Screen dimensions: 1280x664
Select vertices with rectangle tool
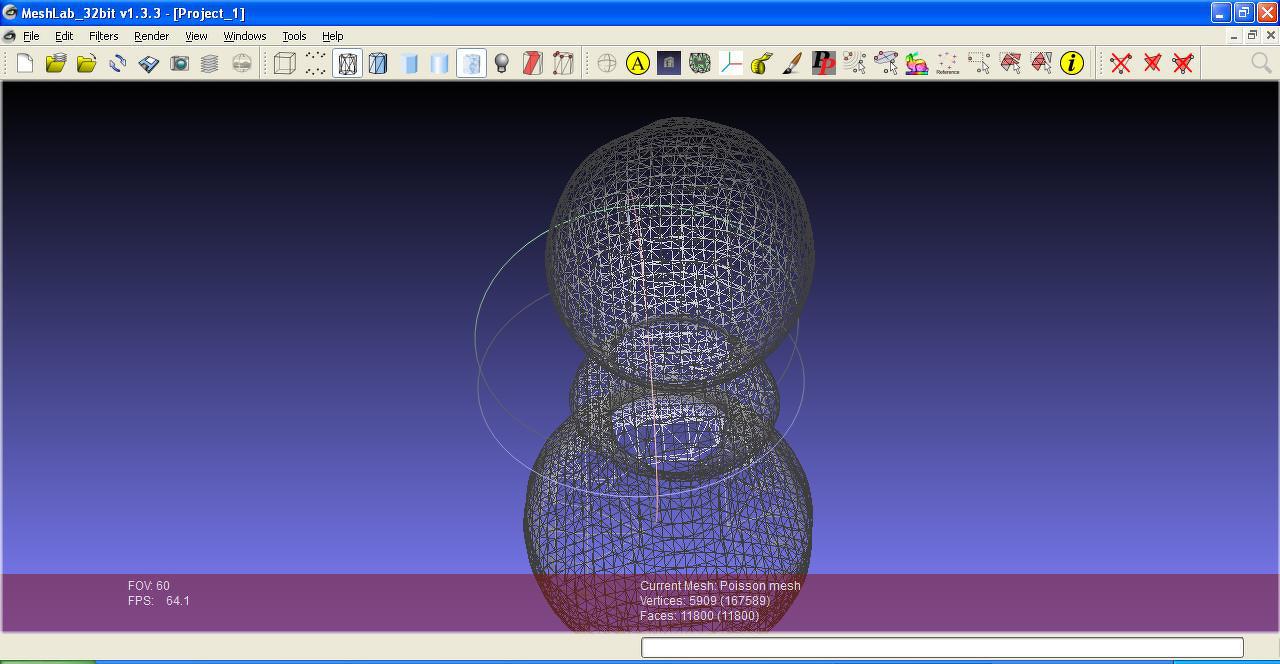(979, 63)
